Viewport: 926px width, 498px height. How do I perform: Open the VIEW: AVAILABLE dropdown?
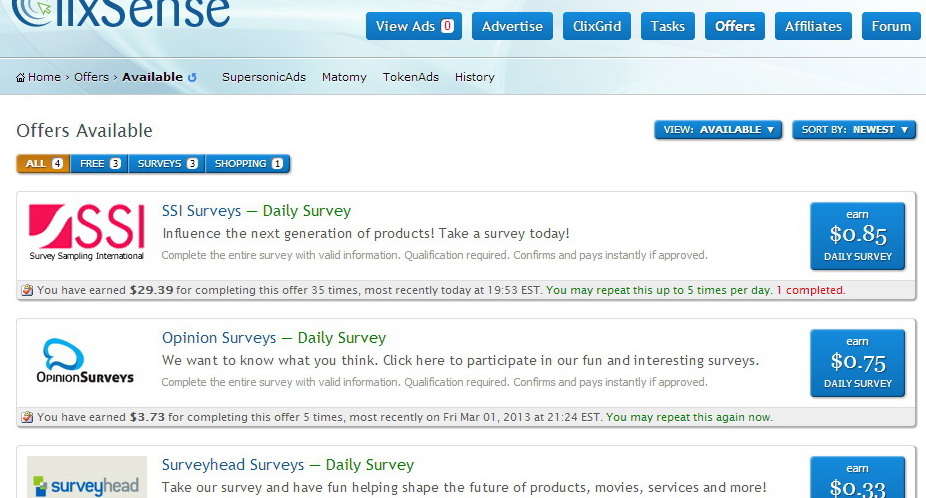(718, 130)
